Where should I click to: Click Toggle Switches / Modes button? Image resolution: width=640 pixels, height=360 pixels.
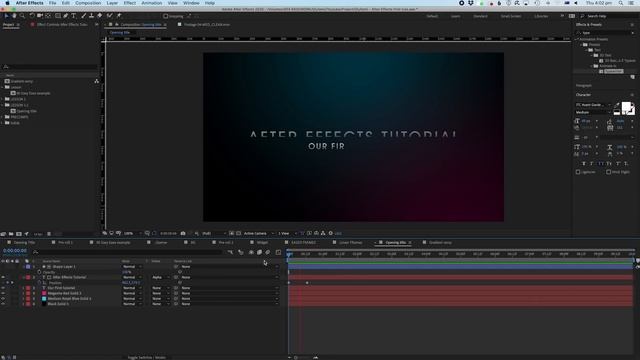(x=147, y=358)
